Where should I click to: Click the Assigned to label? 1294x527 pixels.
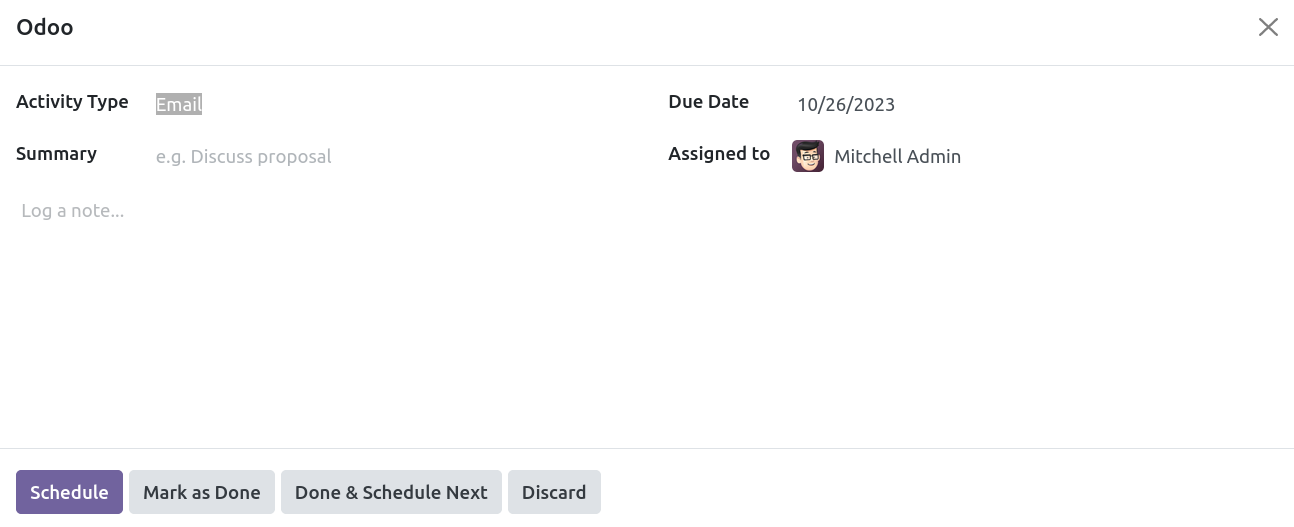pyautogui.click(x=719, y=154)
